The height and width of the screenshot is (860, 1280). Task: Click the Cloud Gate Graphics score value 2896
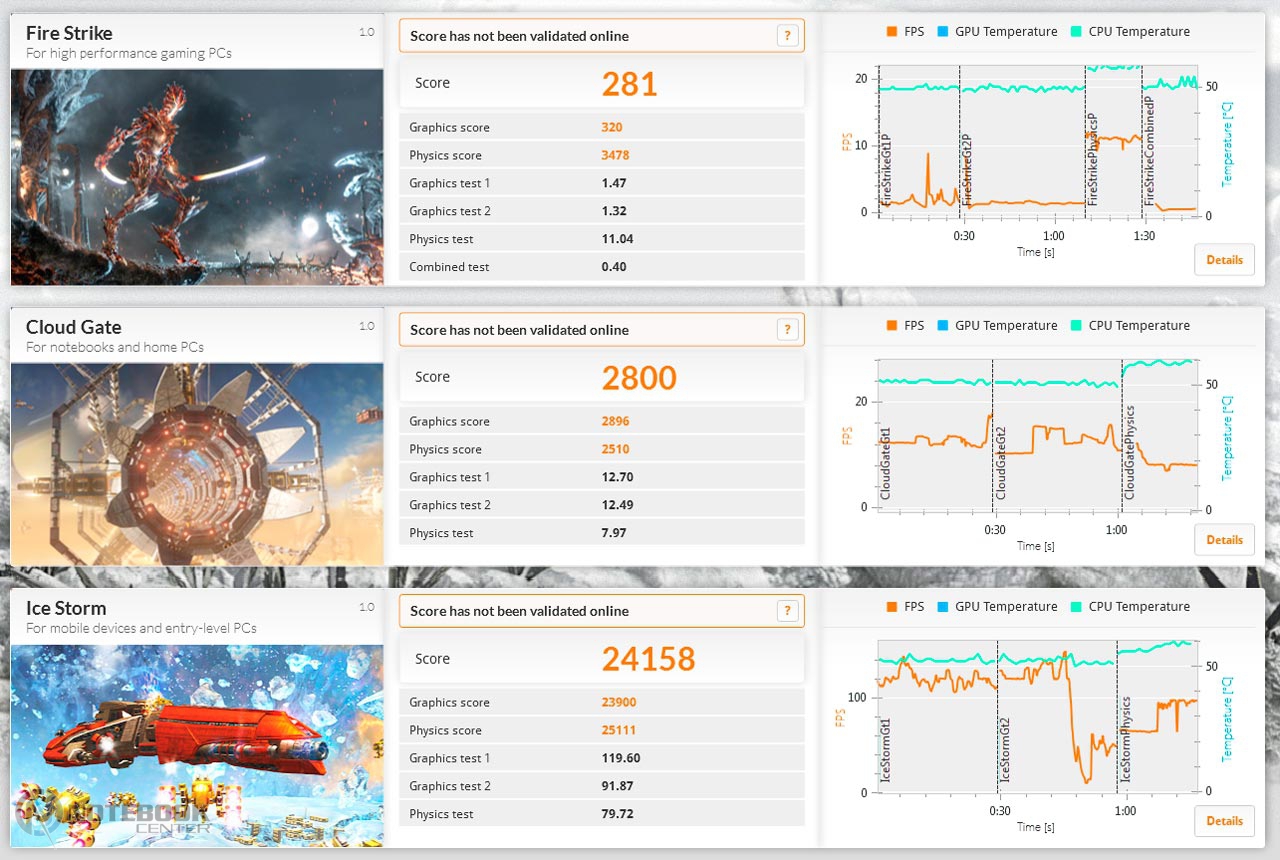tap(615, 422)
